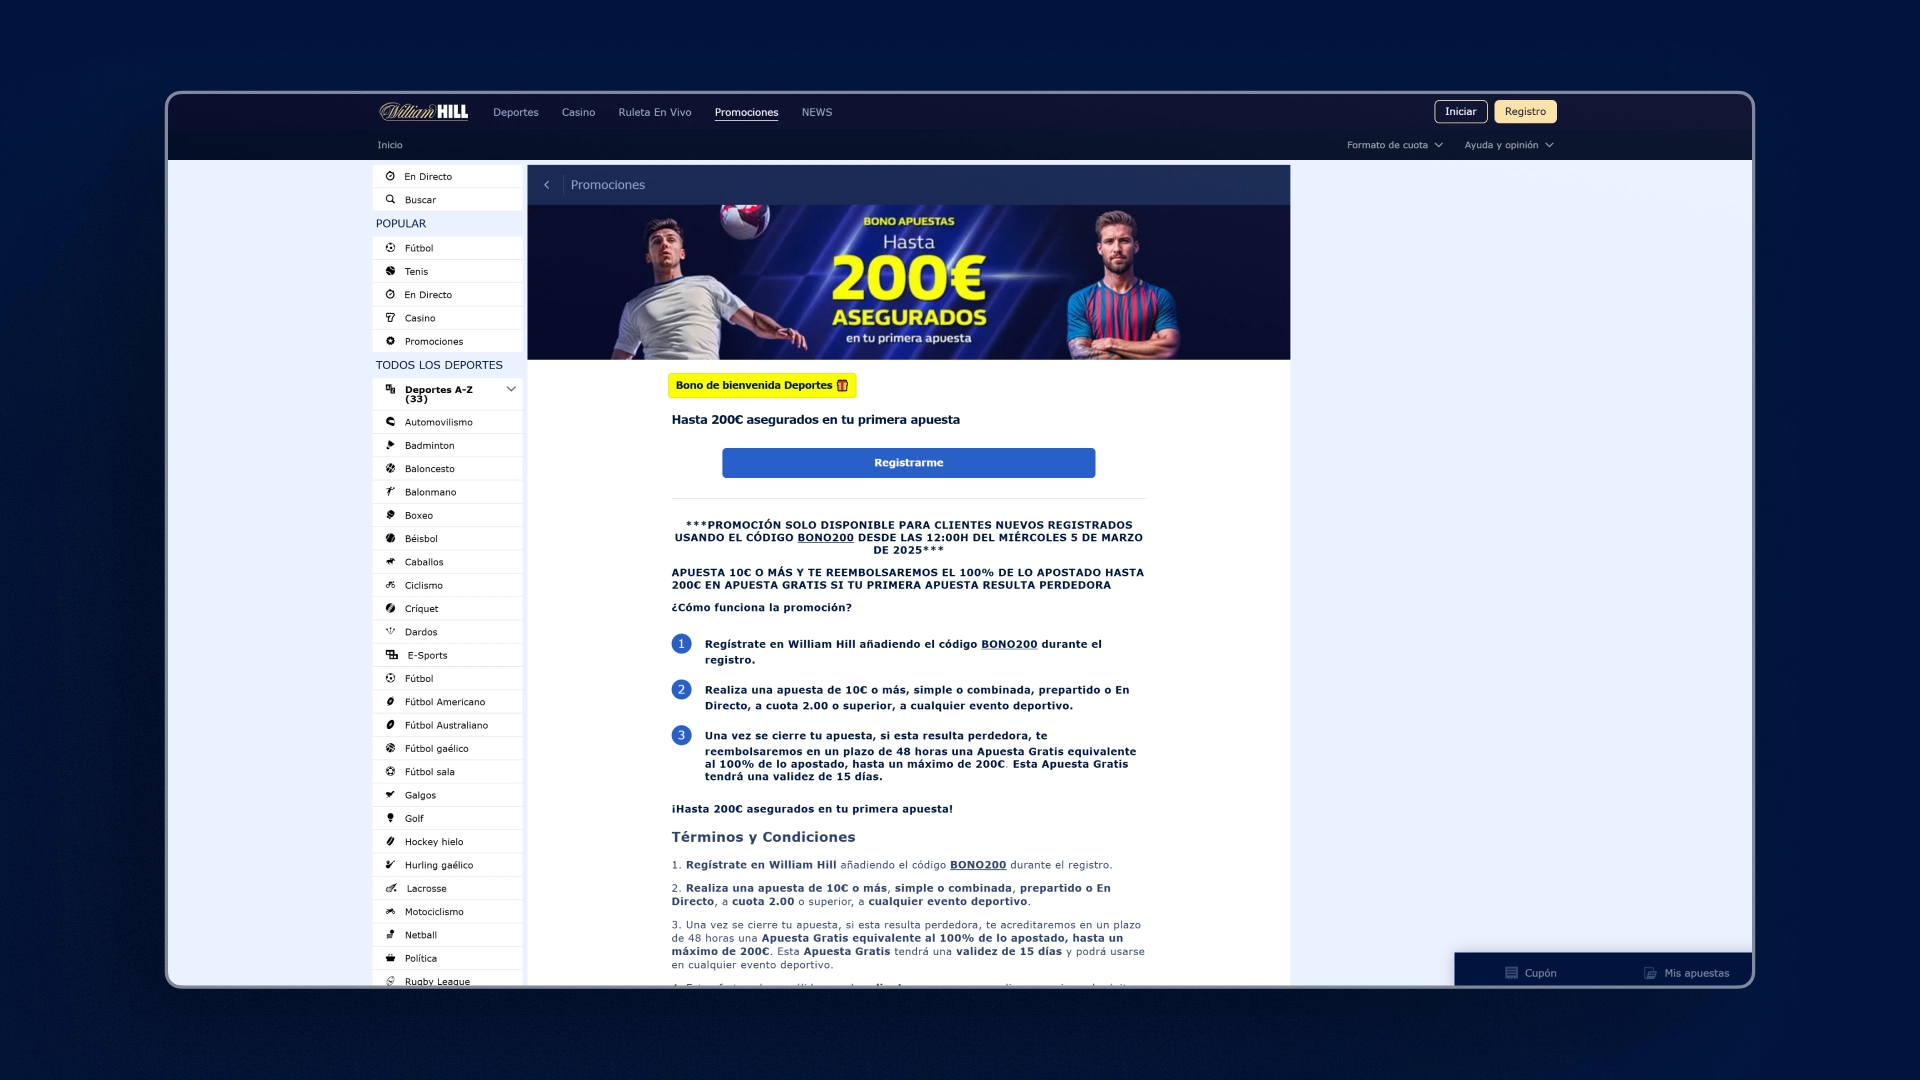Click the Hockey hielo icon
The image size is (1920, 1080).
point(390,842)
